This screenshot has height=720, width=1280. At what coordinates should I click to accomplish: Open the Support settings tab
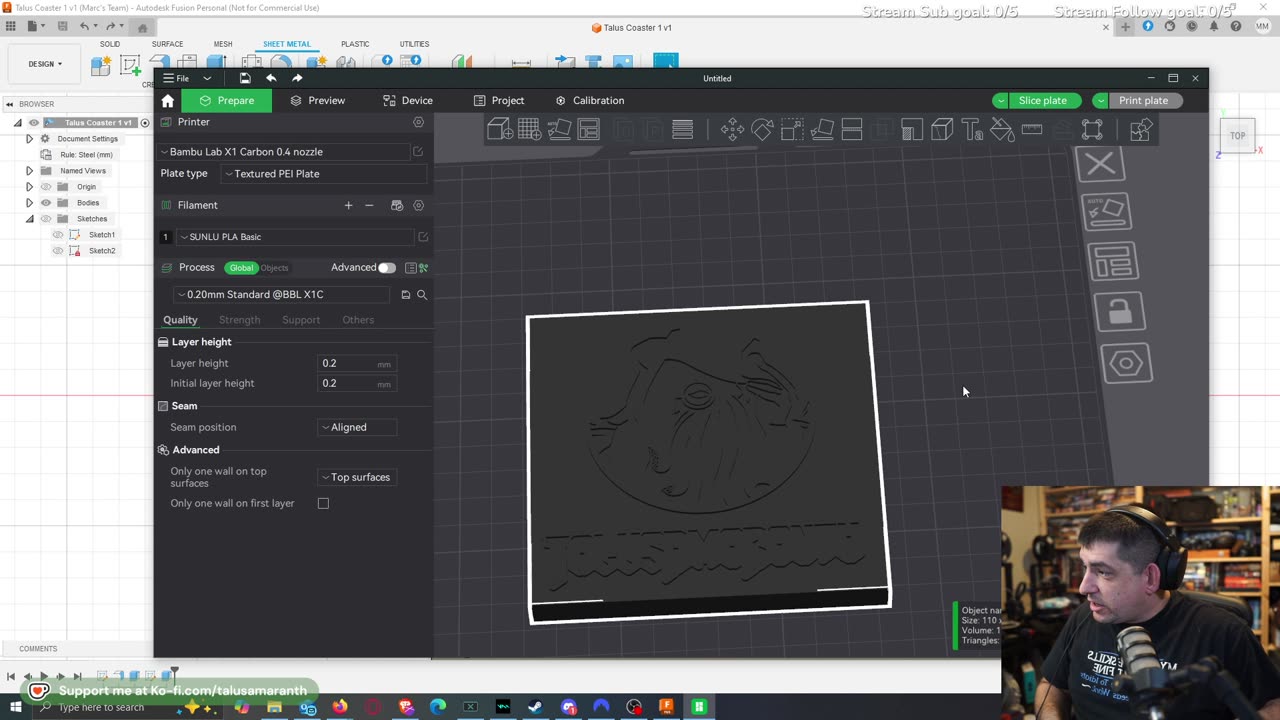[301, 320]
